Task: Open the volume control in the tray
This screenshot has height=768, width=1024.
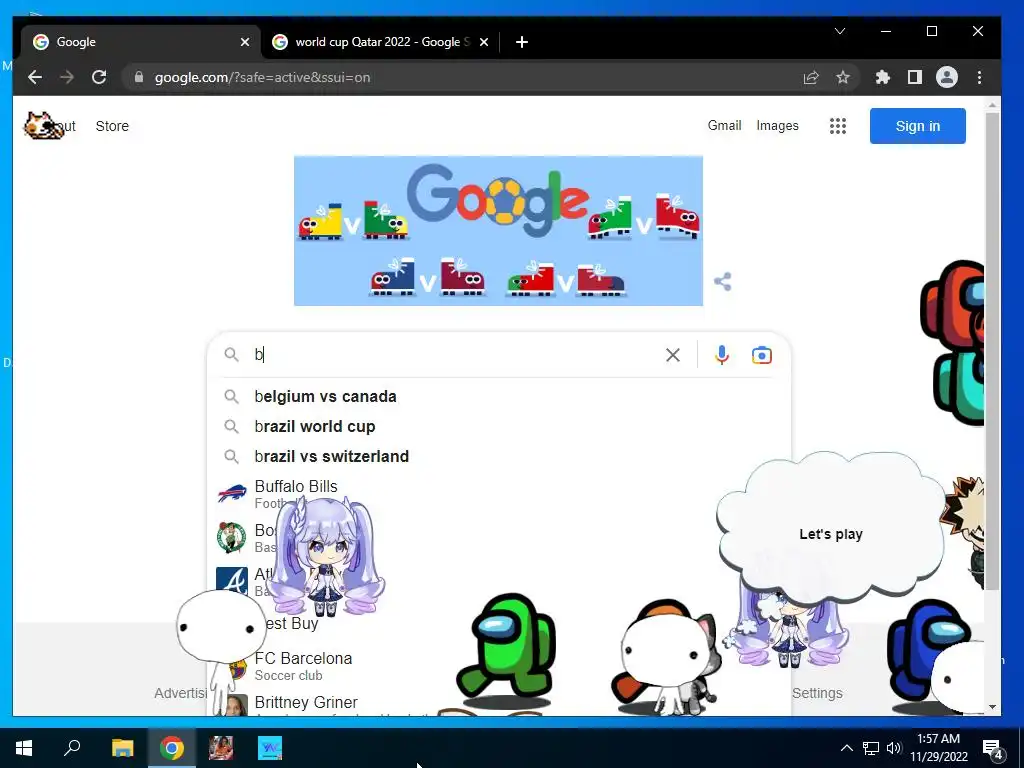Action: pyautogui.click(x=894, y=748)
